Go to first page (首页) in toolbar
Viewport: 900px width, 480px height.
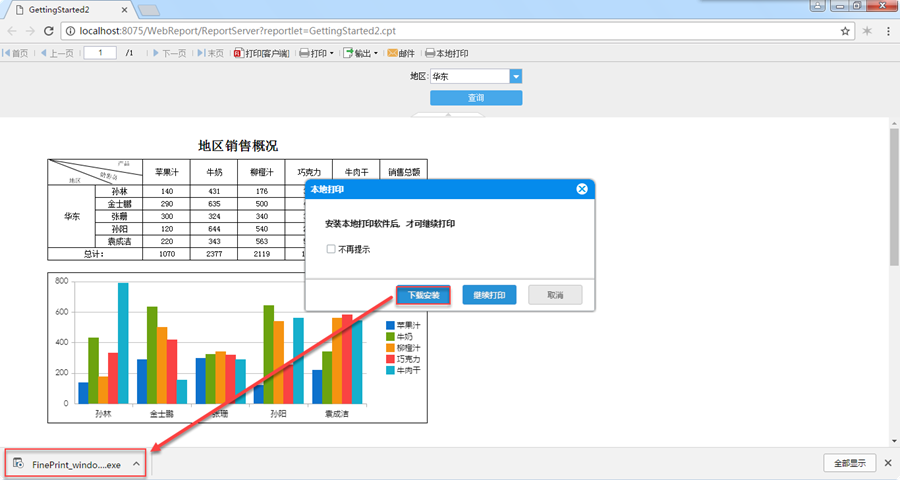15,53
